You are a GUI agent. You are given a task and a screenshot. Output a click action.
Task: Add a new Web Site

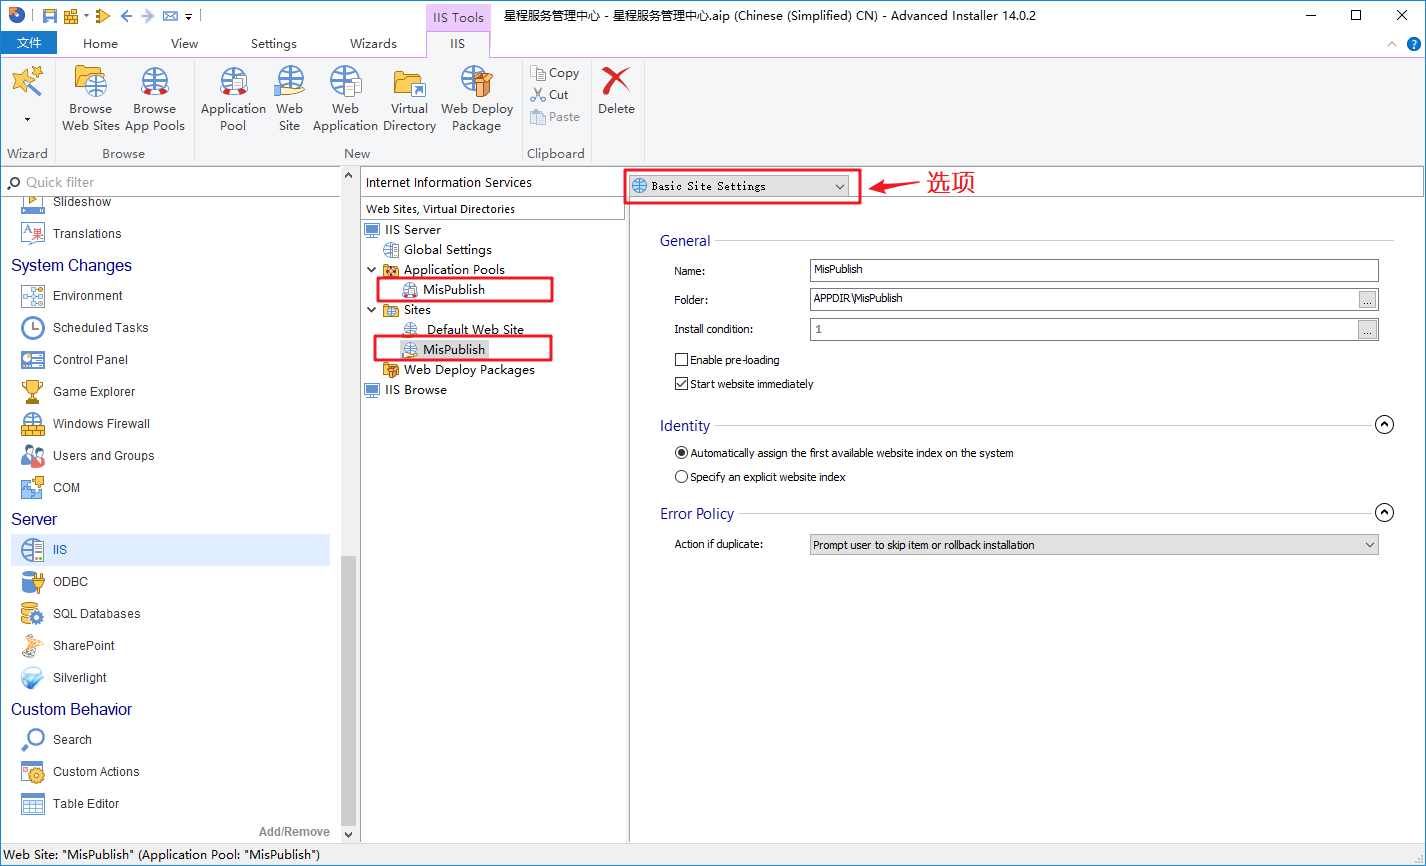coord(290,99)
